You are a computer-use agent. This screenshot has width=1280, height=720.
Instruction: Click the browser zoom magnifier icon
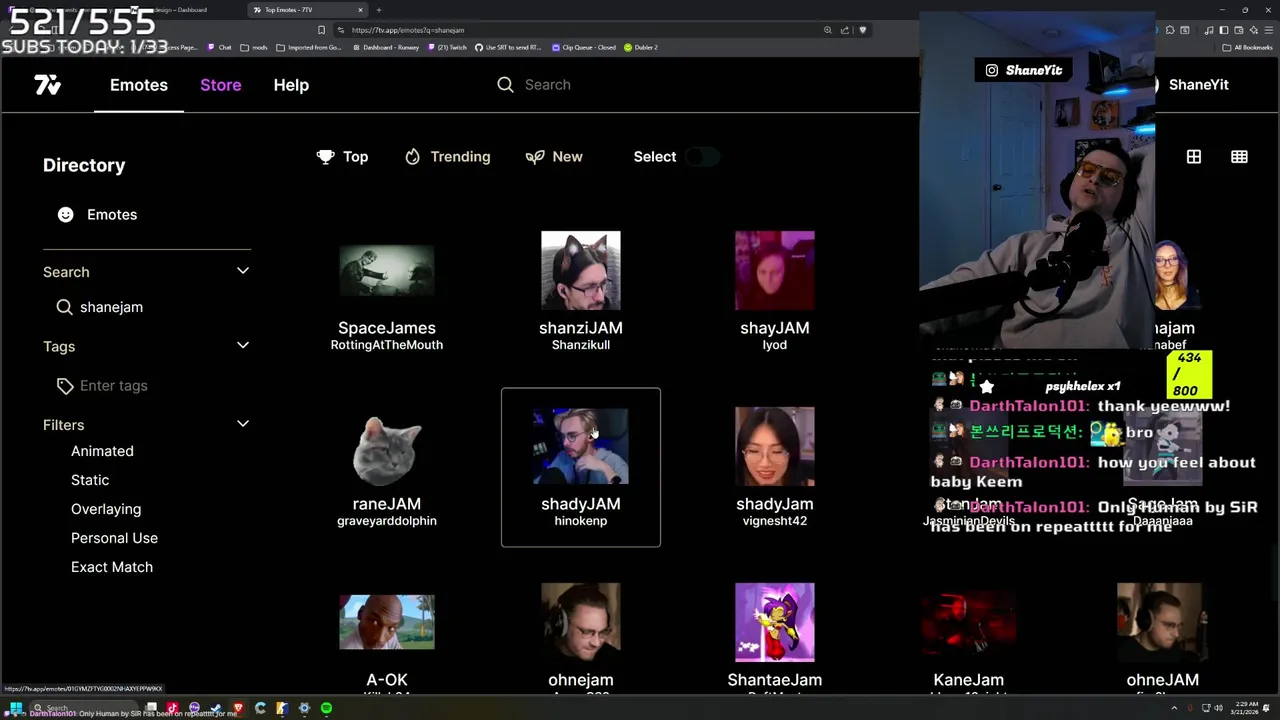(x=827, y=30)
